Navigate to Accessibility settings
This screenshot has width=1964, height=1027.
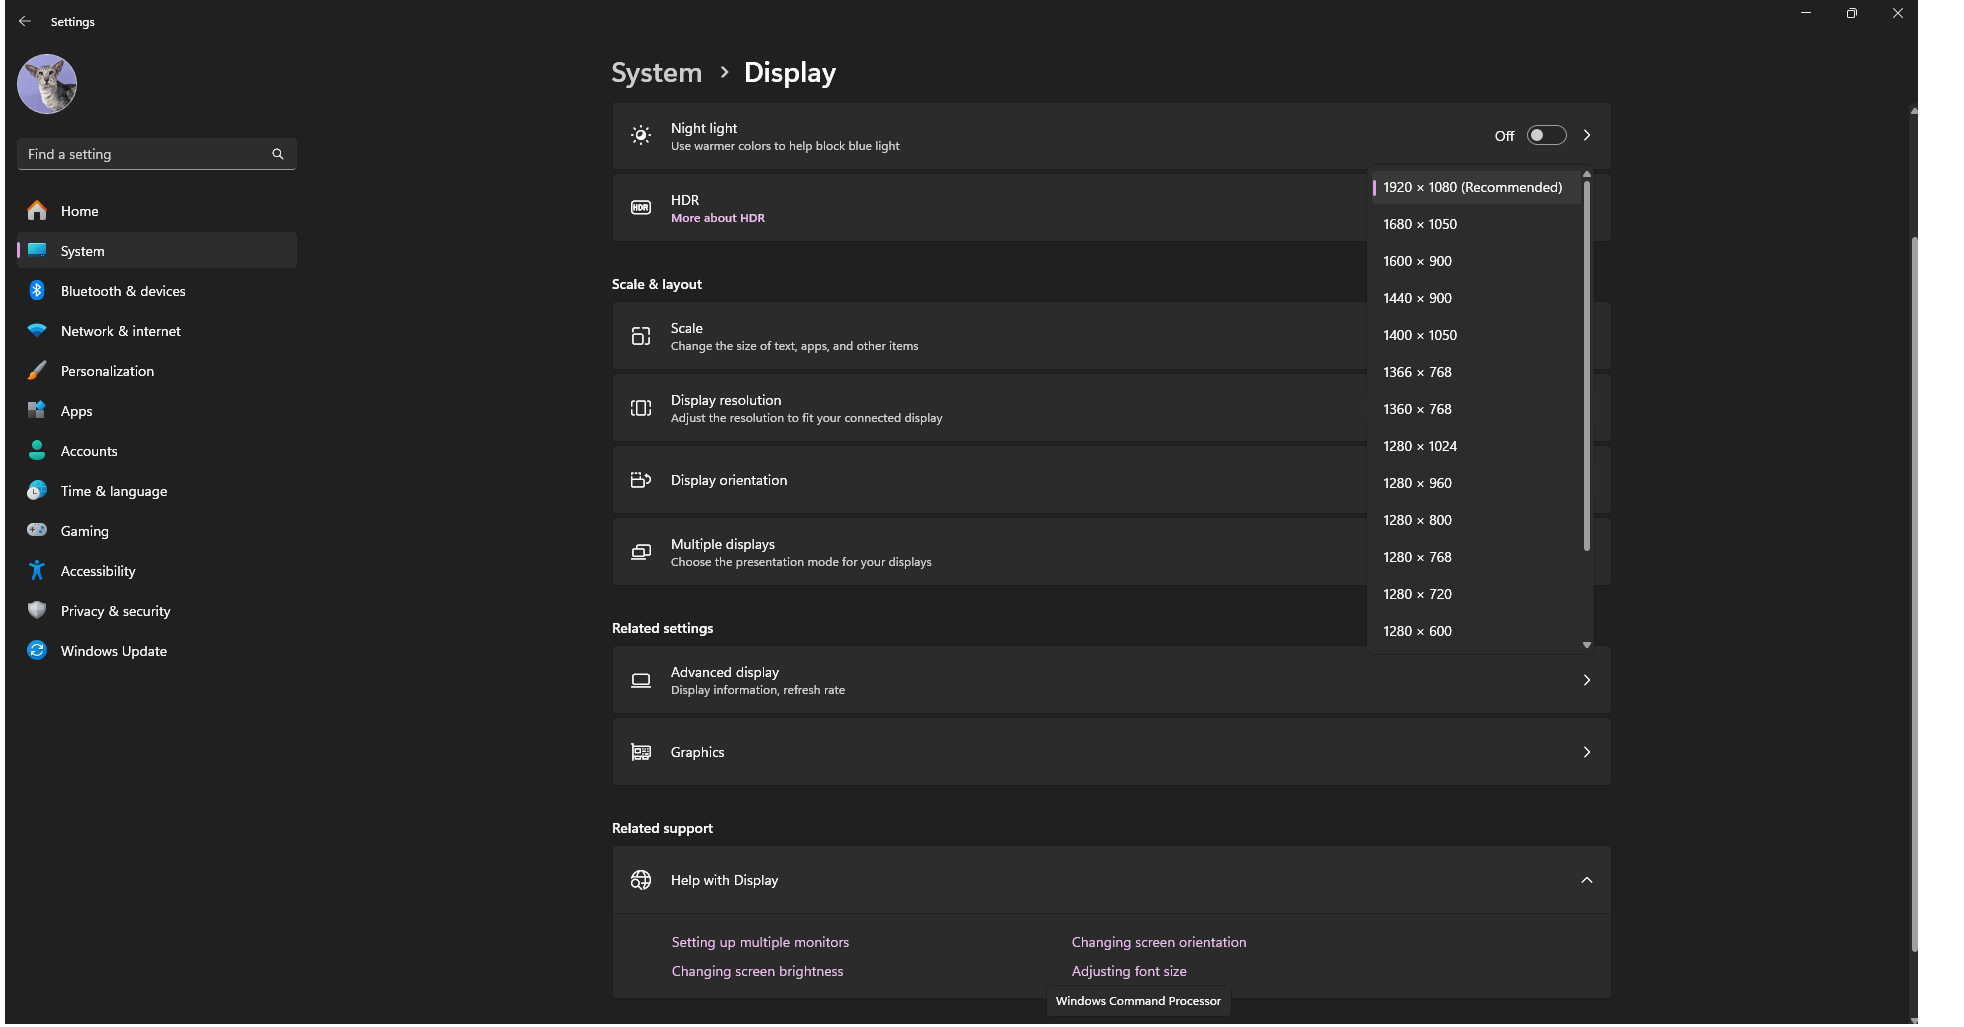click(157, 570)
